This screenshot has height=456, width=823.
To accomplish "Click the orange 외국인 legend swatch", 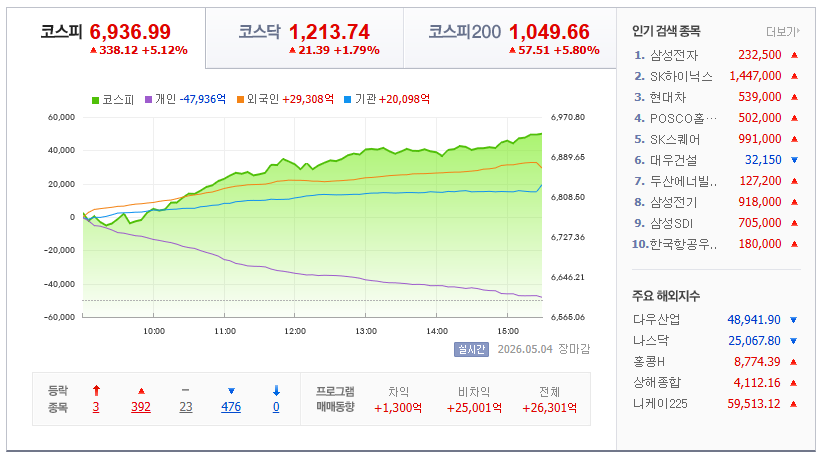I will point(240,100).
